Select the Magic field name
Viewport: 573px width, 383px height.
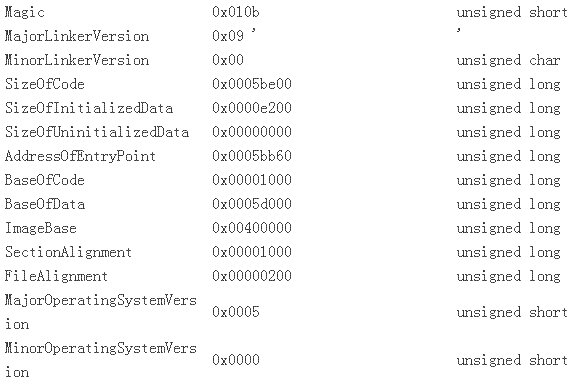24,12
